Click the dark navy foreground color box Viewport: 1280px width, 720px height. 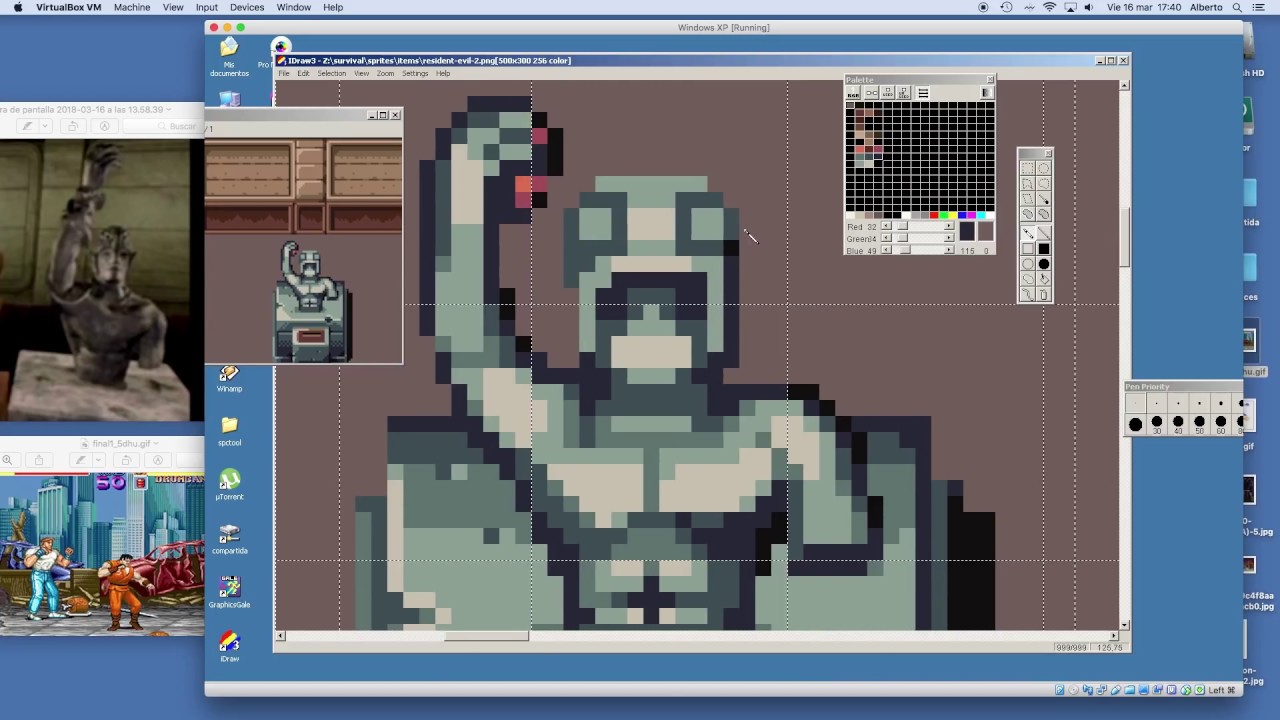click(x=967, y=231)
